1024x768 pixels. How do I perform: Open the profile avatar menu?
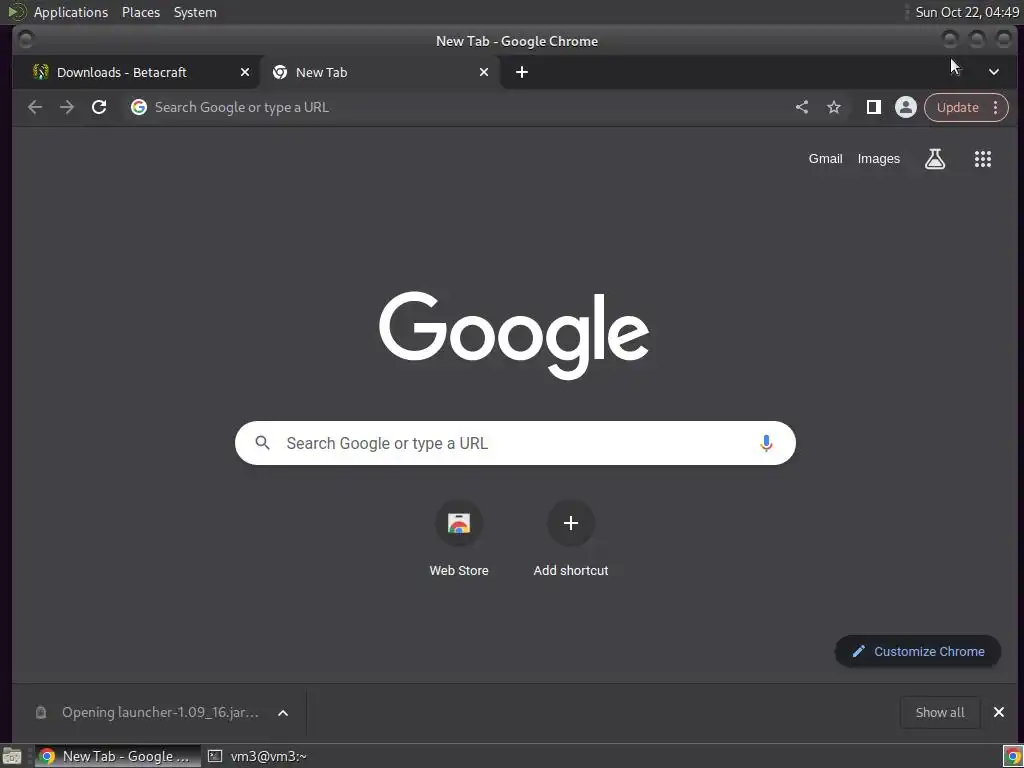coord(906,107)
